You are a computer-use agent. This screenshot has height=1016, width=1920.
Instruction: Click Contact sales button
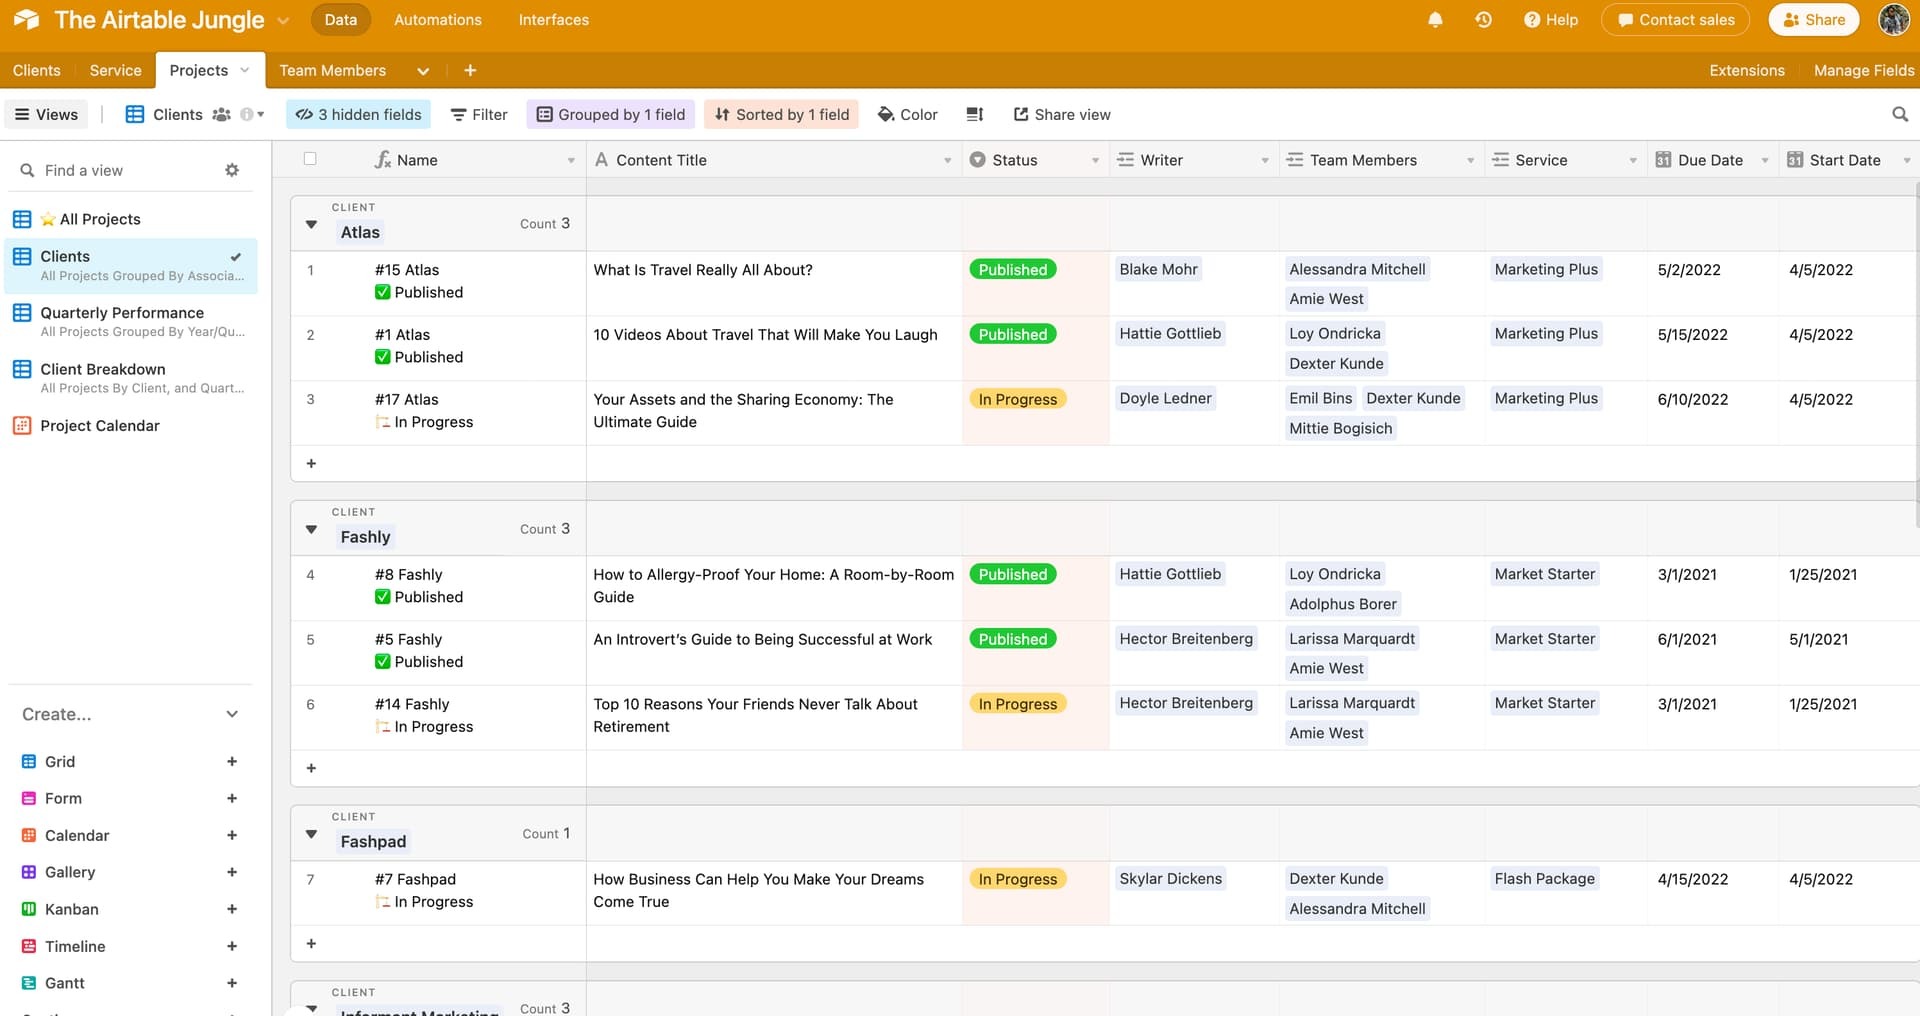click(x=1675, y=20)
